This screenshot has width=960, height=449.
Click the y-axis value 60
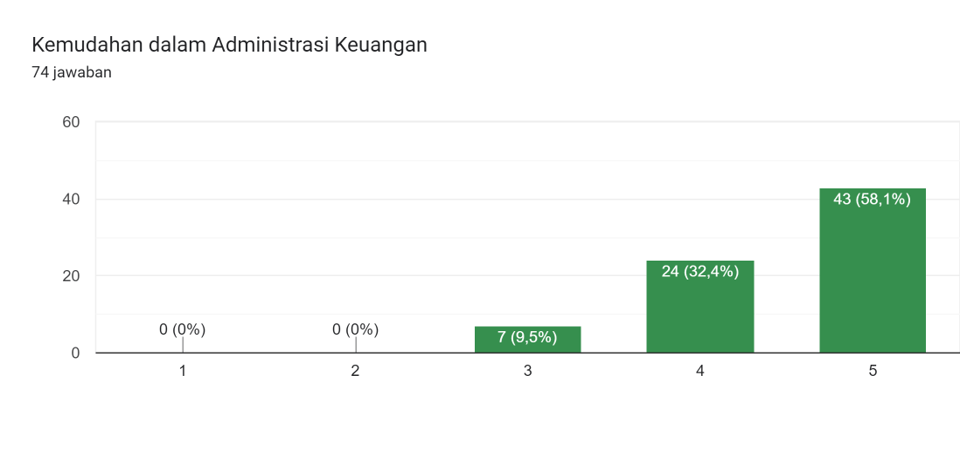[71, 122]
